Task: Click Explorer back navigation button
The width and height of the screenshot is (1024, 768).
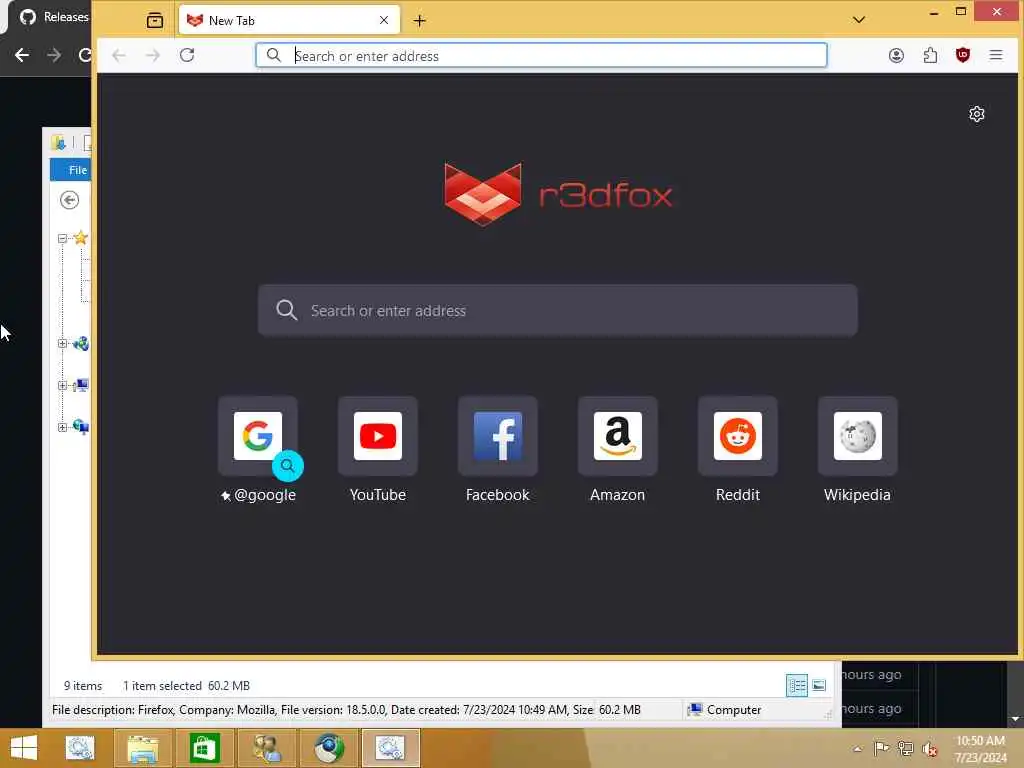Action: pos(69,200)
